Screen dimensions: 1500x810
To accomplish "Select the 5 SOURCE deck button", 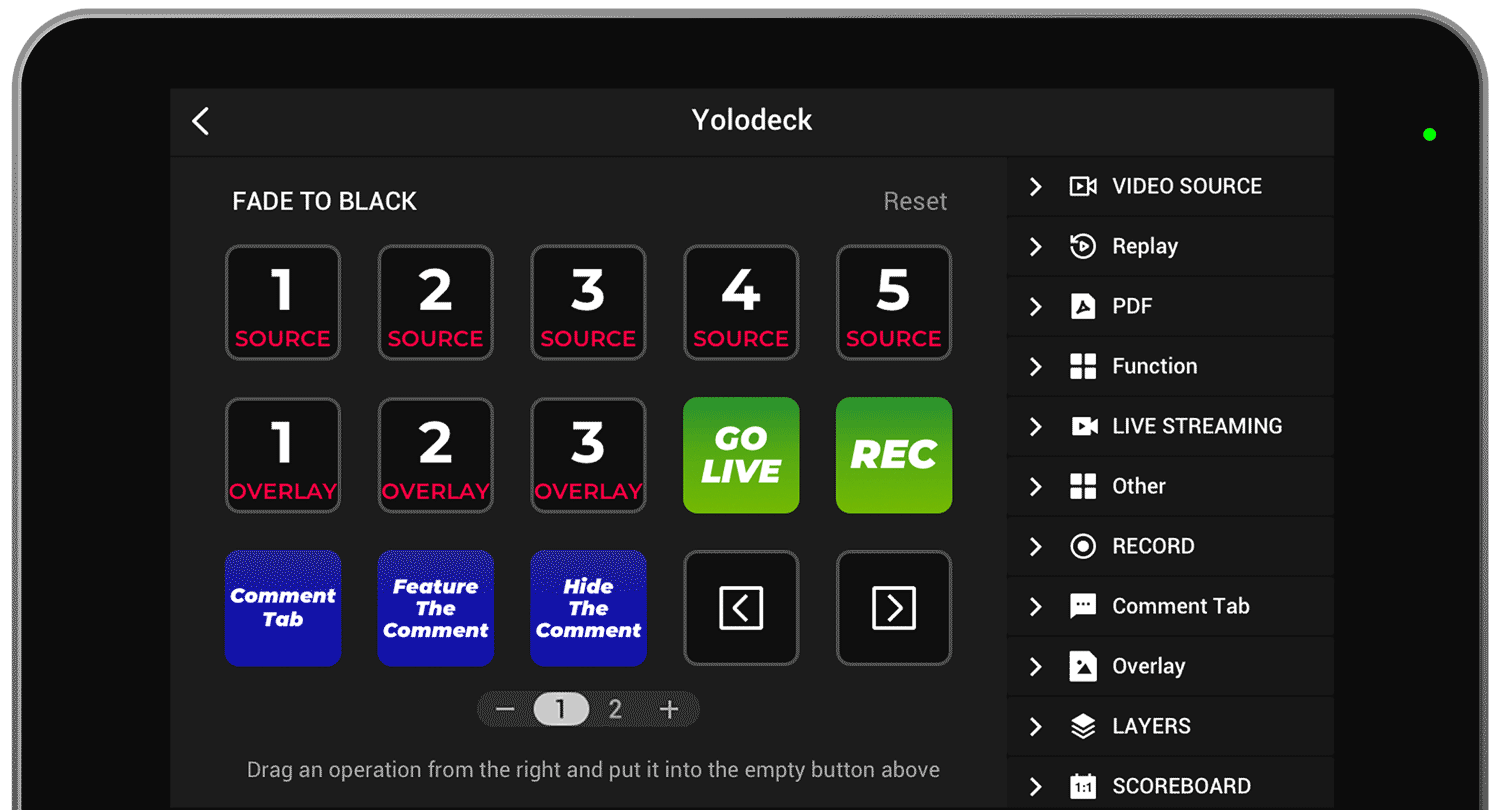I will pyautogui.click(x=894, y=303).
